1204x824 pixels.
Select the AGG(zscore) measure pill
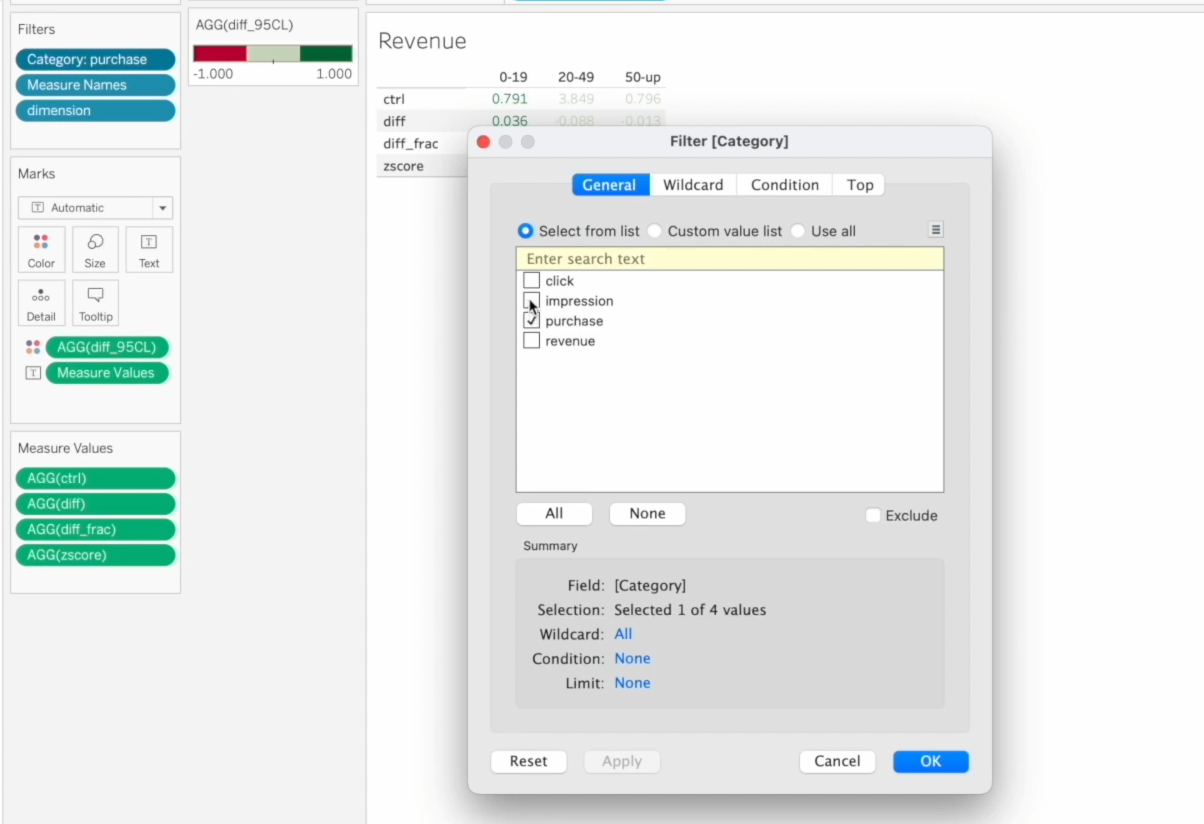pyautogui.click(x=95, y=555)
